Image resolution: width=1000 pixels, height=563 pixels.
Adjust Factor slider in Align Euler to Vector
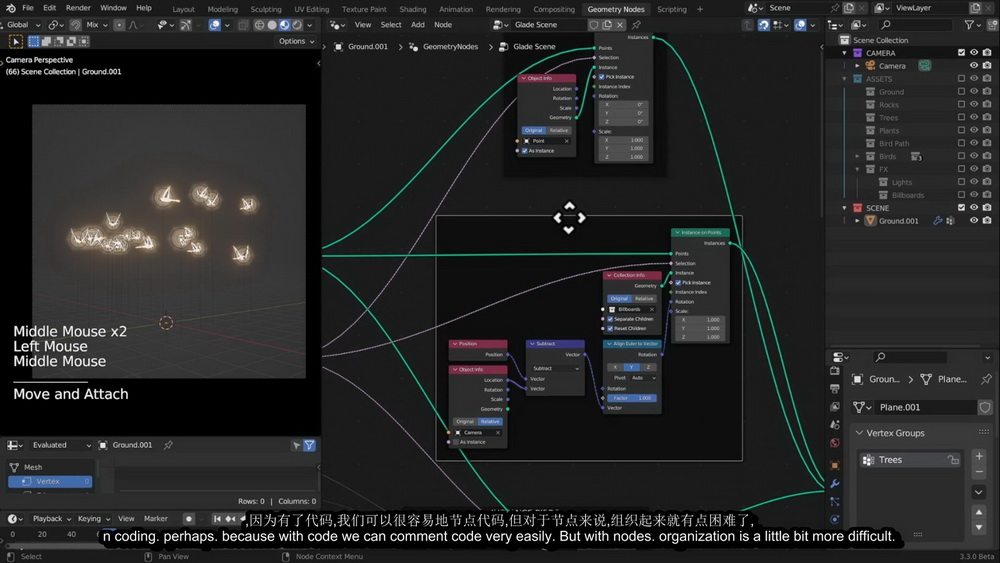click(632, 398)
